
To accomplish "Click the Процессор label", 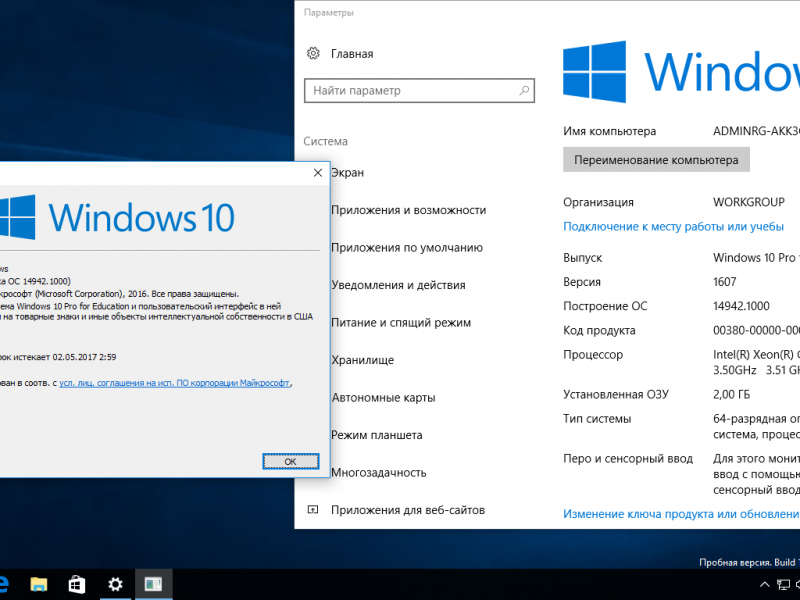I will click(x=593, y=355).
